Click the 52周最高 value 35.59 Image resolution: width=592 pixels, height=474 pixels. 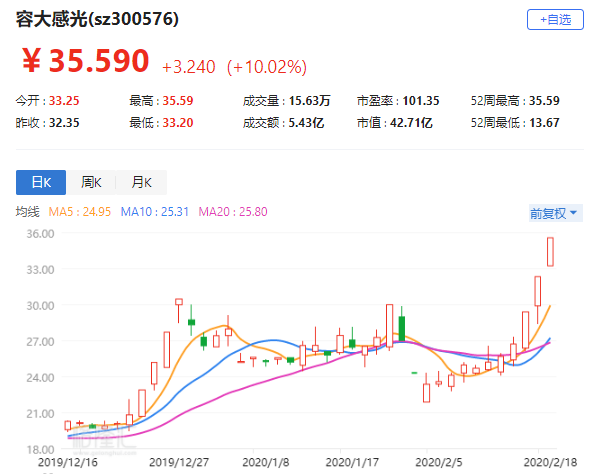coord(544,100)
